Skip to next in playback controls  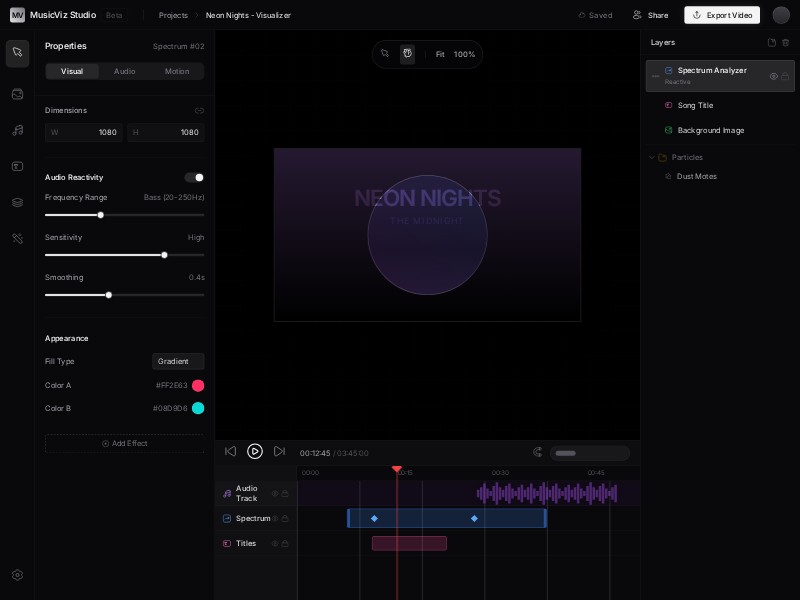click(x=279, y=451)
